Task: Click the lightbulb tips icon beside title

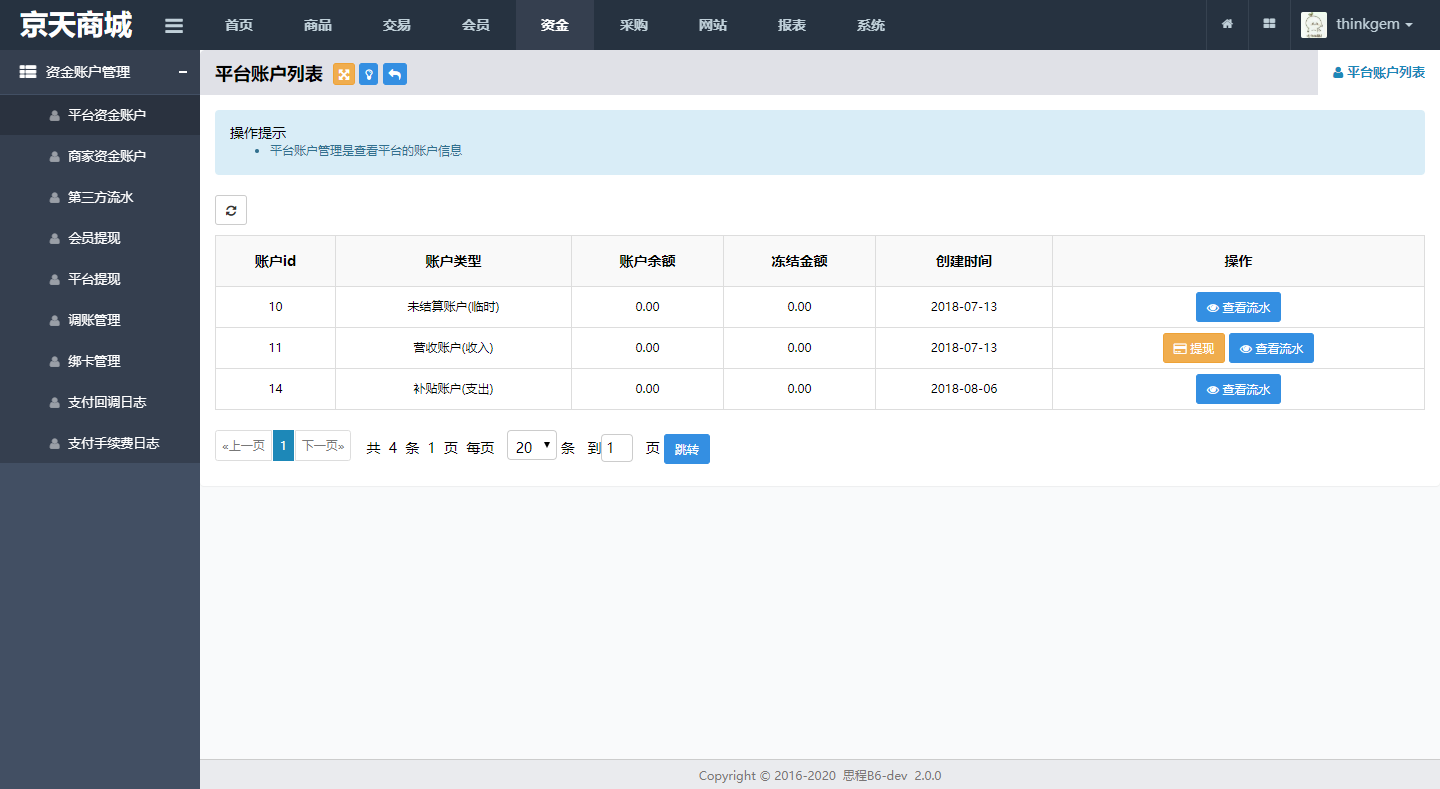Action: pyautogui.click(x=369, y=74)
